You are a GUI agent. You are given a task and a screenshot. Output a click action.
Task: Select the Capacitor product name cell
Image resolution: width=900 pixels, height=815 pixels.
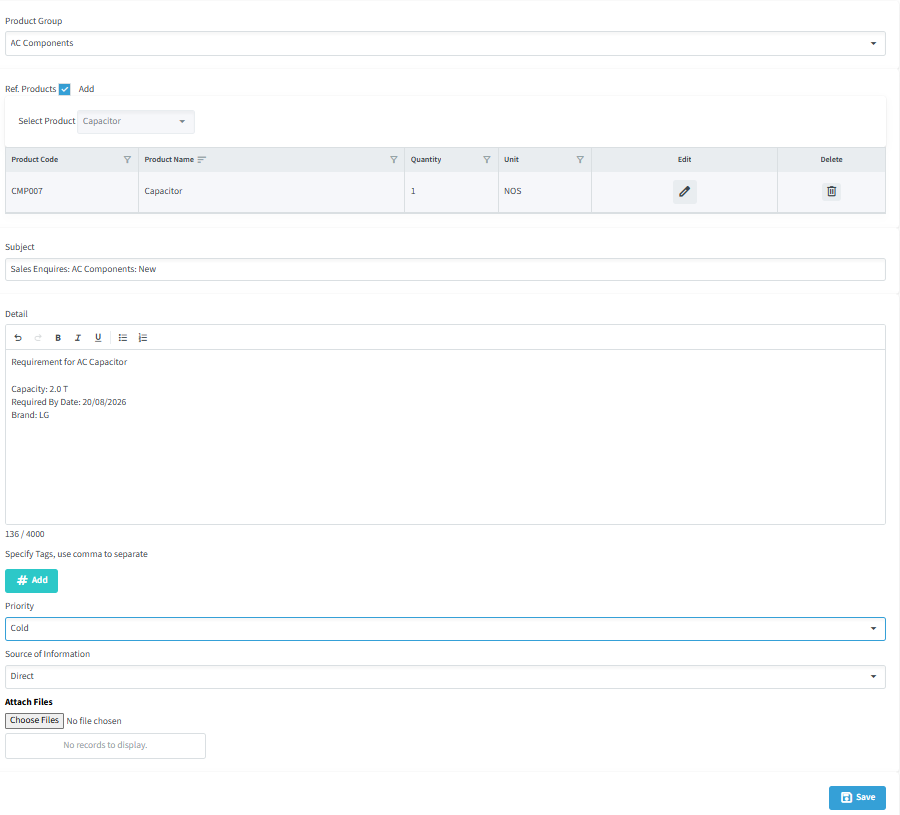pyautogui.click(x=271, y=192)
